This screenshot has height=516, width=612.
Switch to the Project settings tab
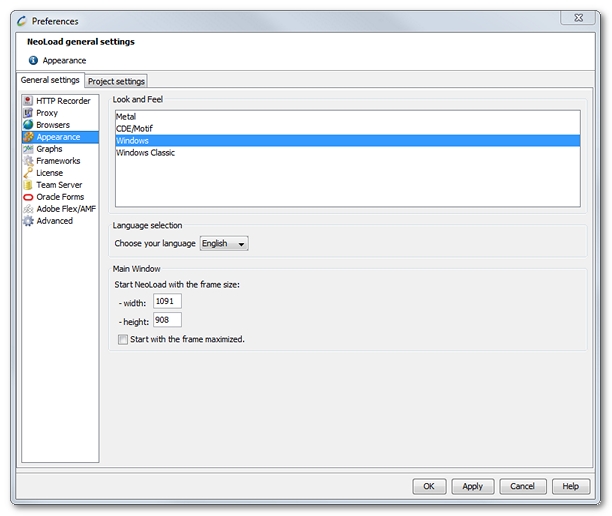click(x=116, y=81)
